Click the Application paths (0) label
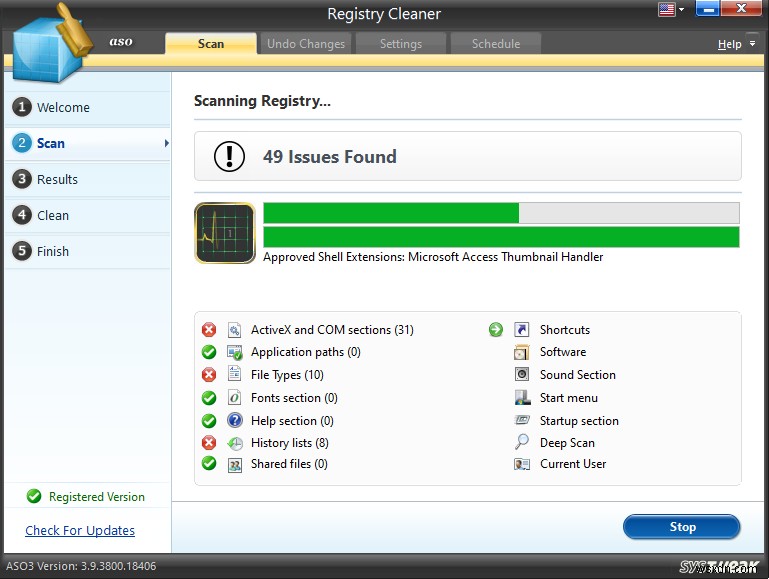769x579 pixels. tap(306, 352)
